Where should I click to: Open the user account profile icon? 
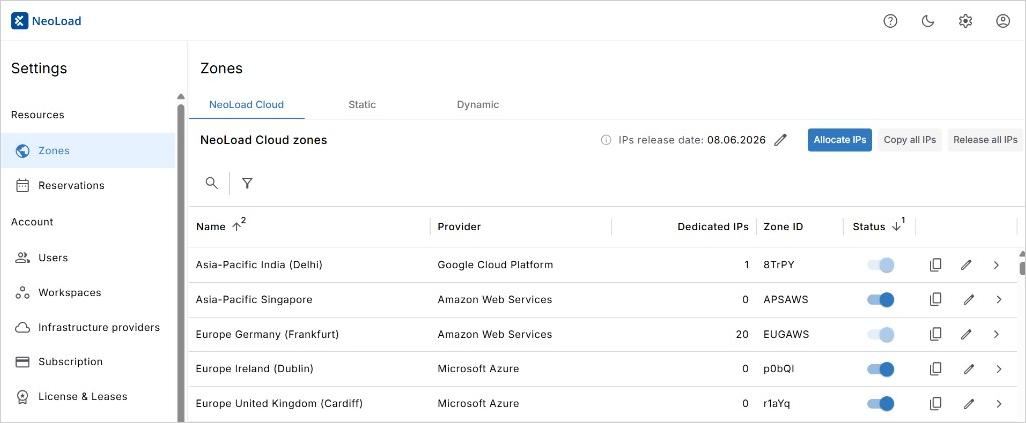[x=1003, y=21]
